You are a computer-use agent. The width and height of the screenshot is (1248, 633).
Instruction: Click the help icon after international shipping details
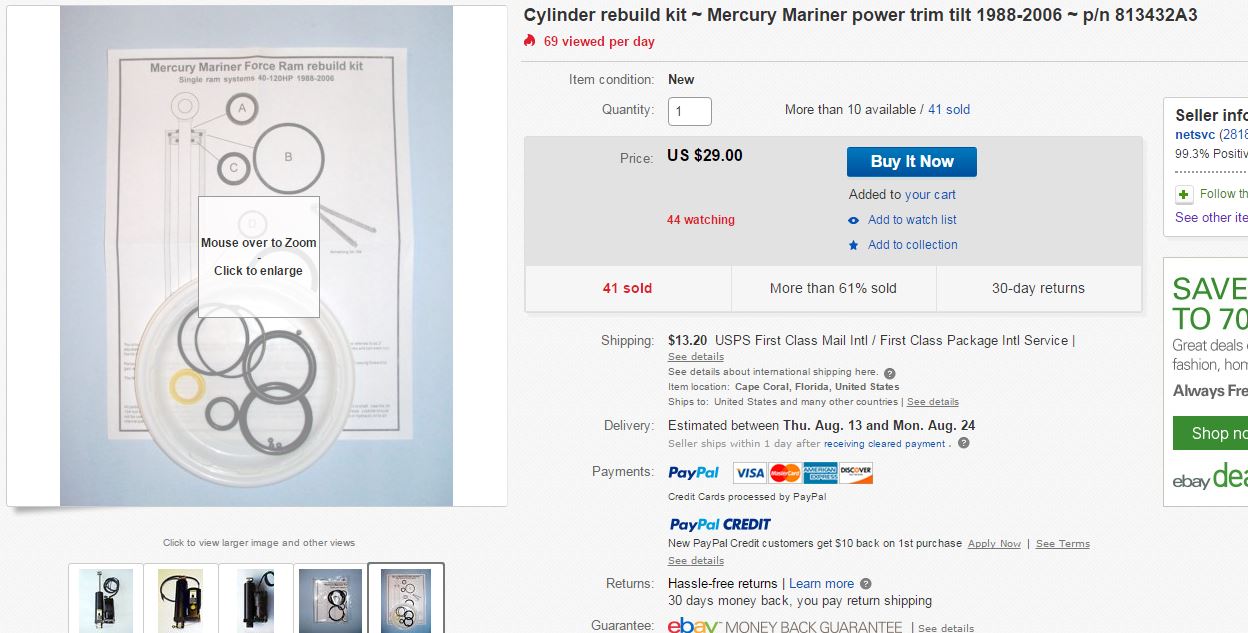click(890, 373)
